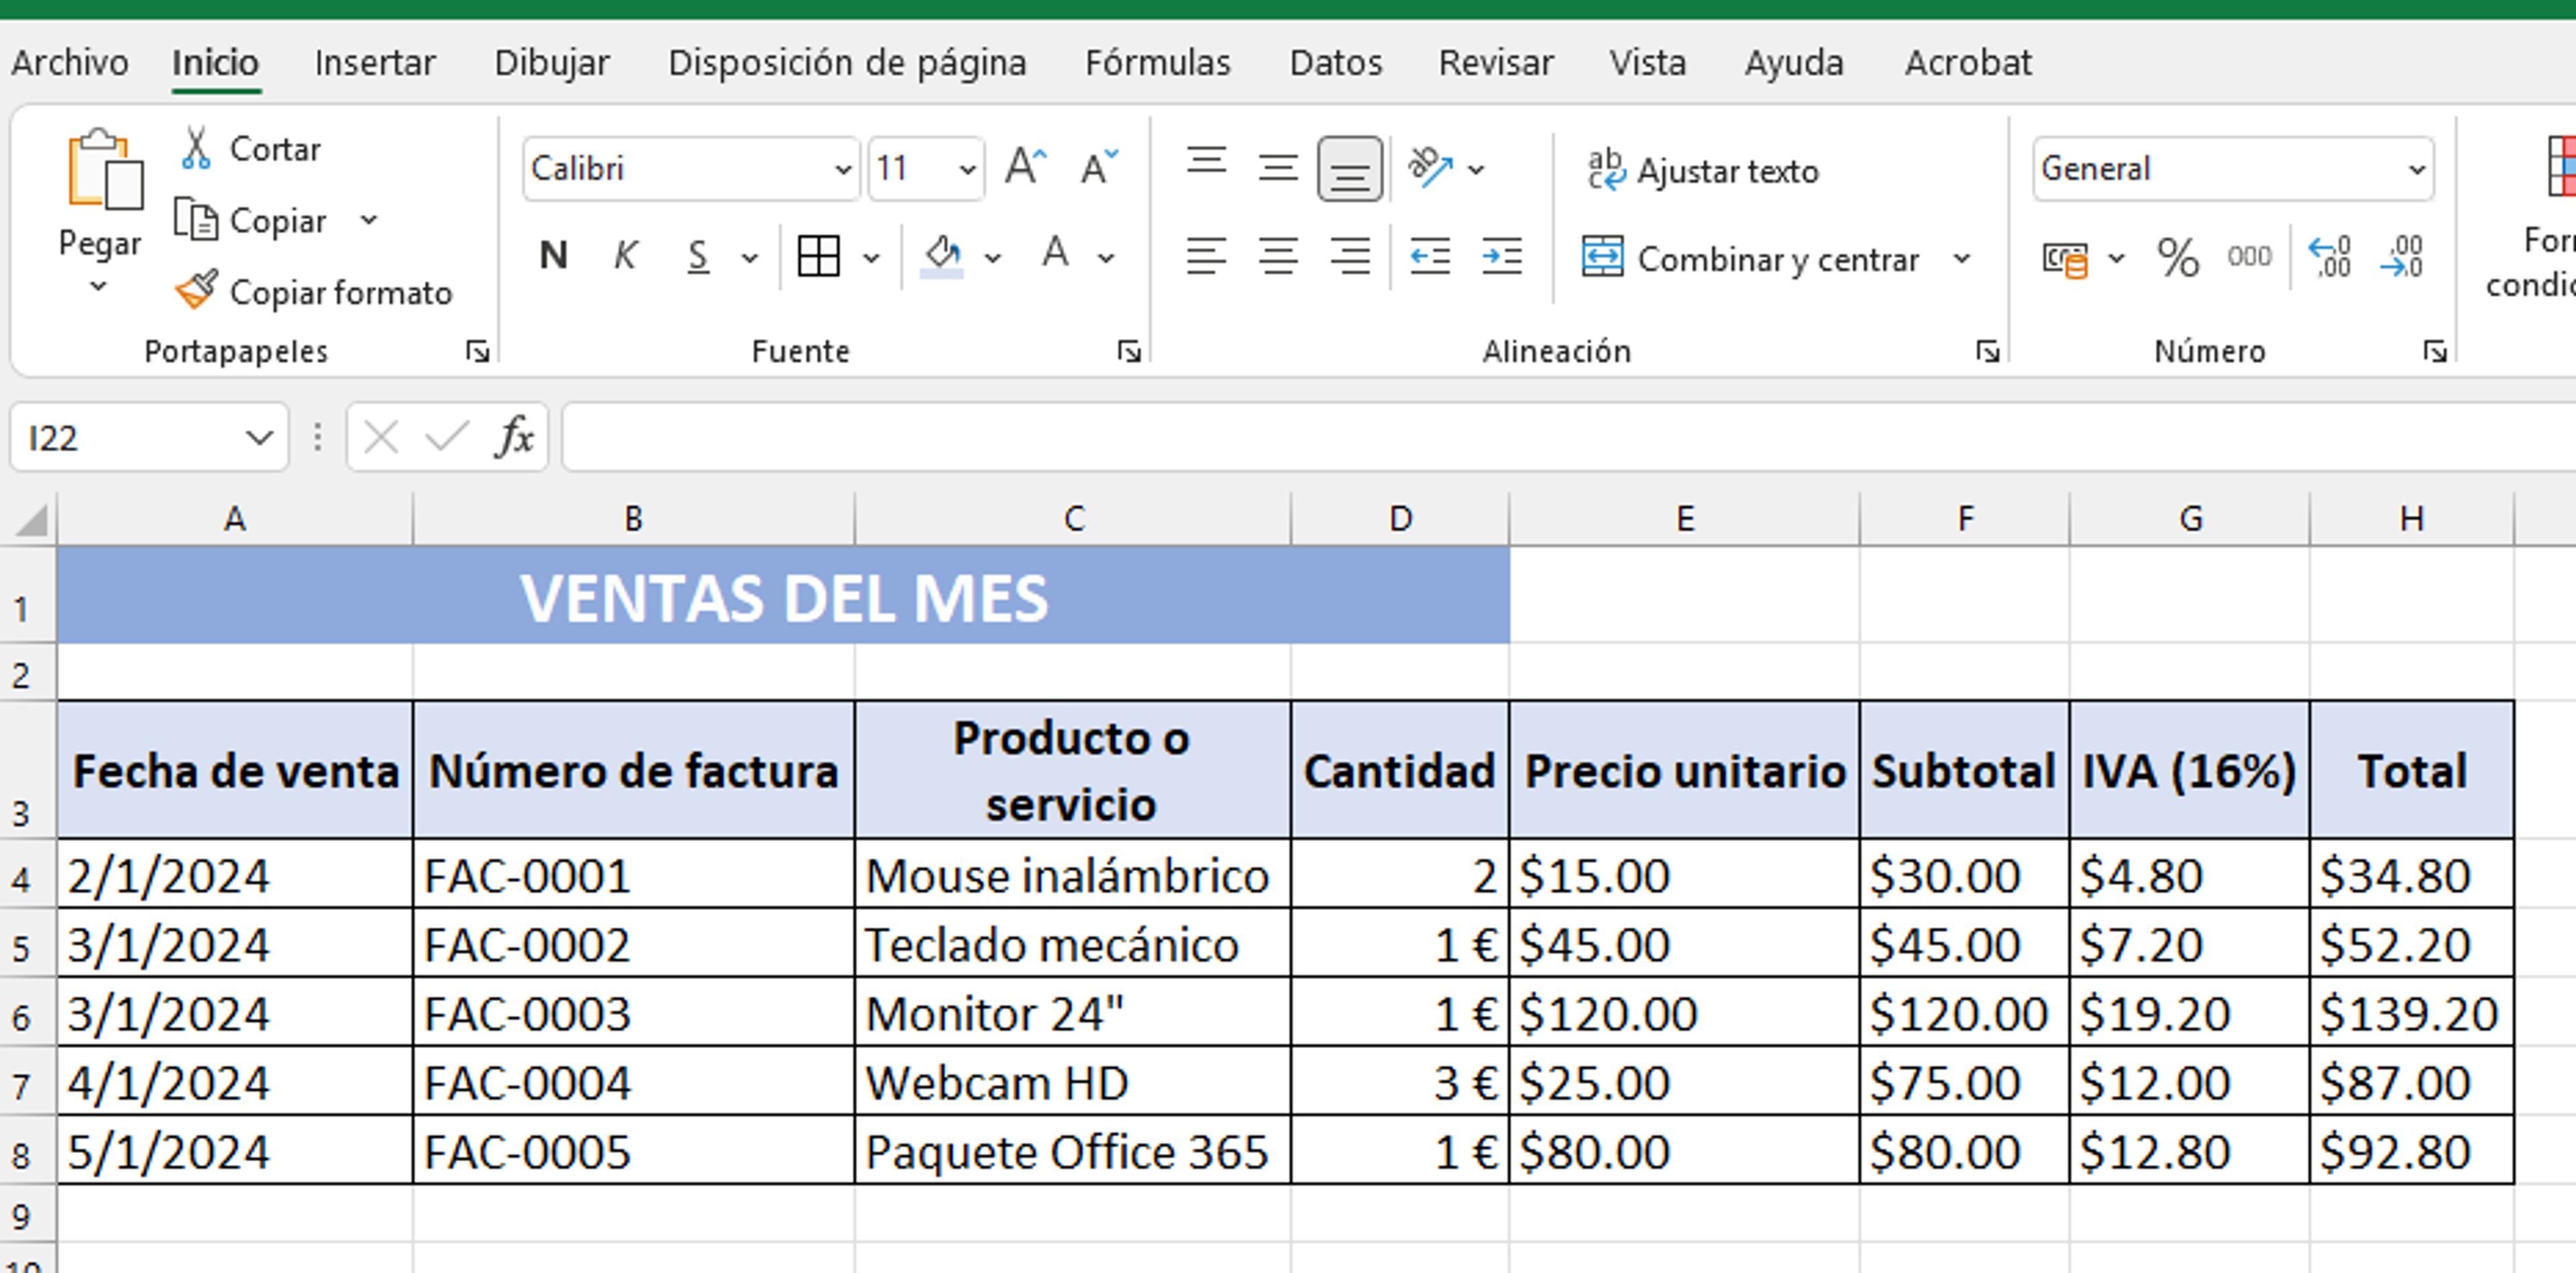Image resolution: width=2576 pixels, height=1273 pixels.
Task: Open the Fuente dialog launcher
Action: click(1129, 351)
